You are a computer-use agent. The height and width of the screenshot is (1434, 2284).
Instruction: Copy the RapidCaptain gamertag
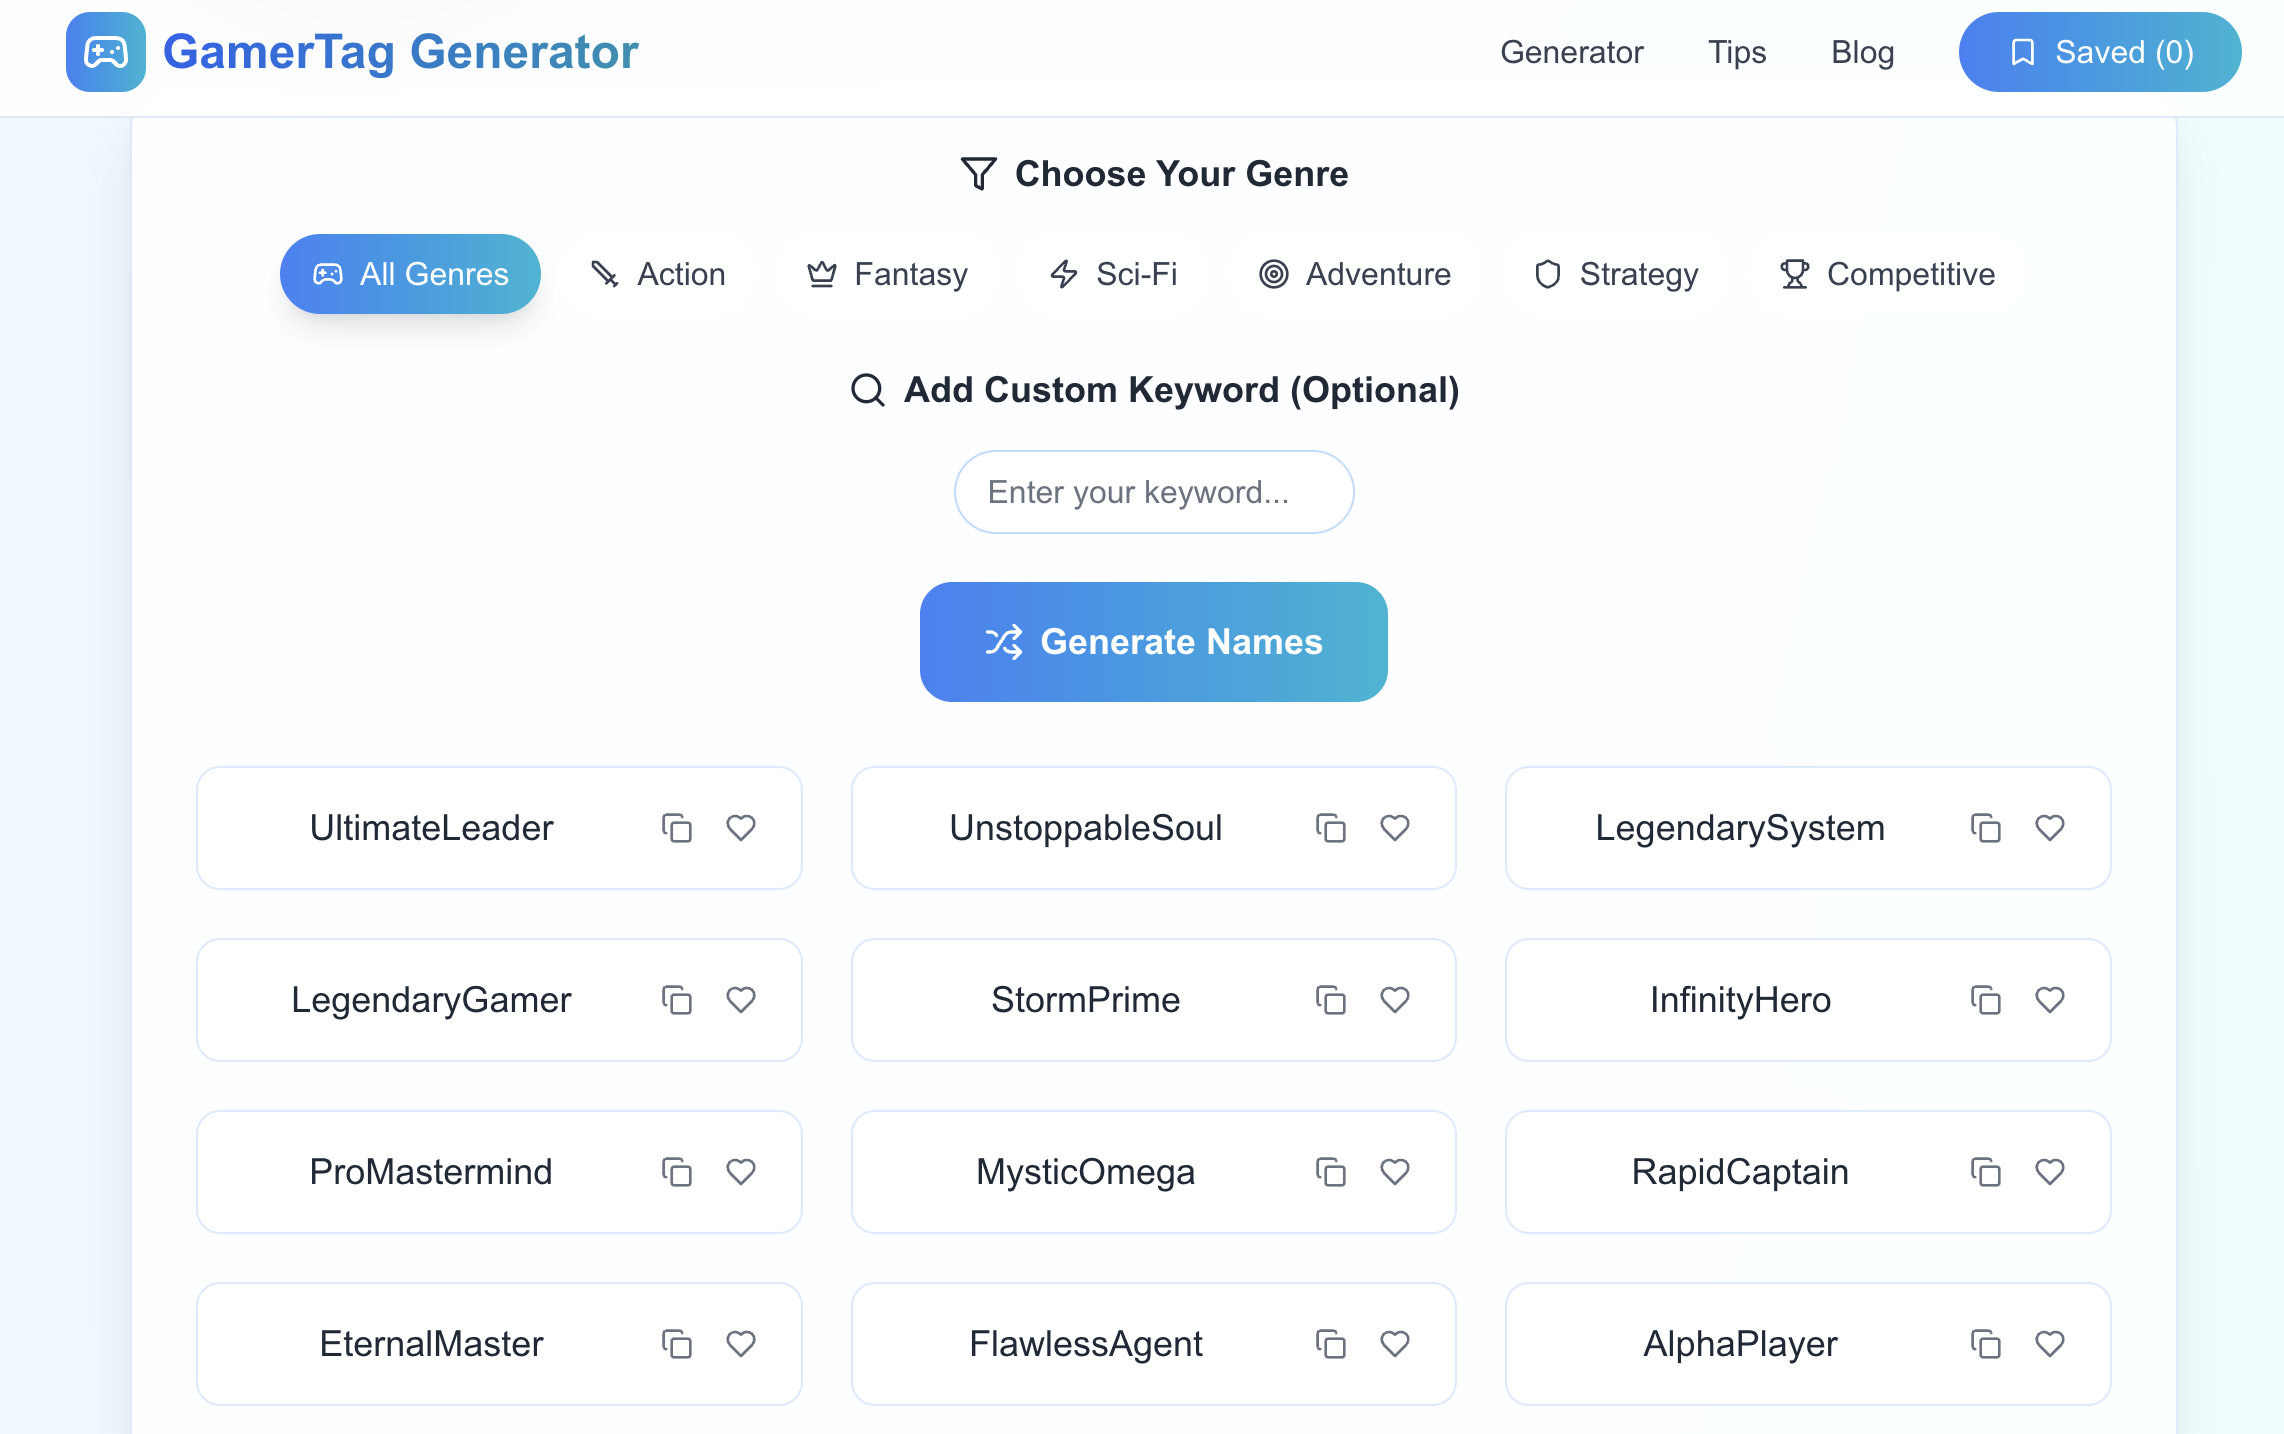click(1985, 1172)
